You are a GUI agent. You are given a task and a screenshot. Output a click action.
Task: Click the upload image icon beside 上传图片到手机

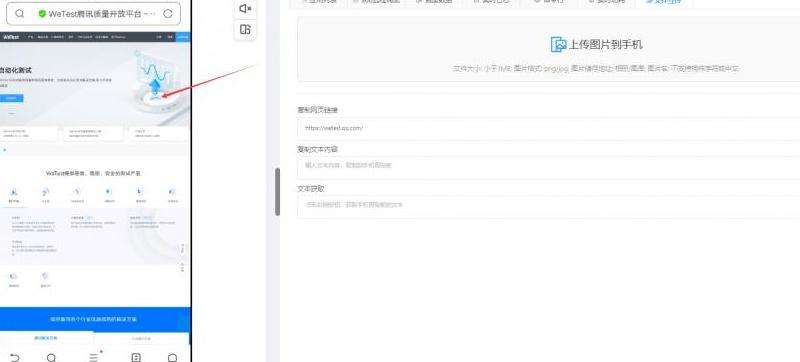559,44
